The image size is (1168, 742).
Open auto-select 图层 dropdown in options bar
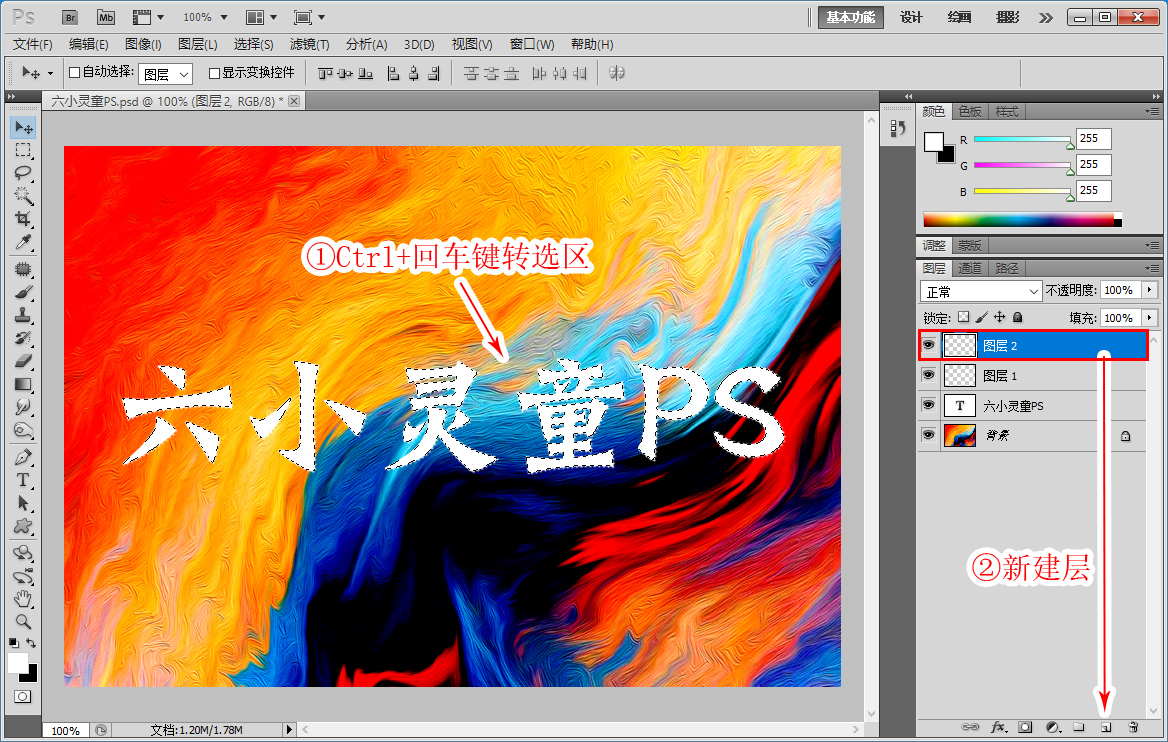click(165, 74)
